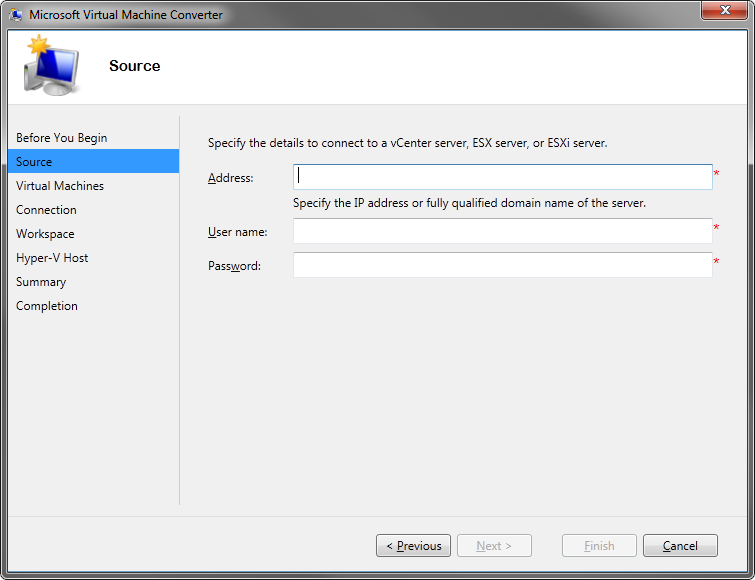Click into the Password field

(503, 265)
